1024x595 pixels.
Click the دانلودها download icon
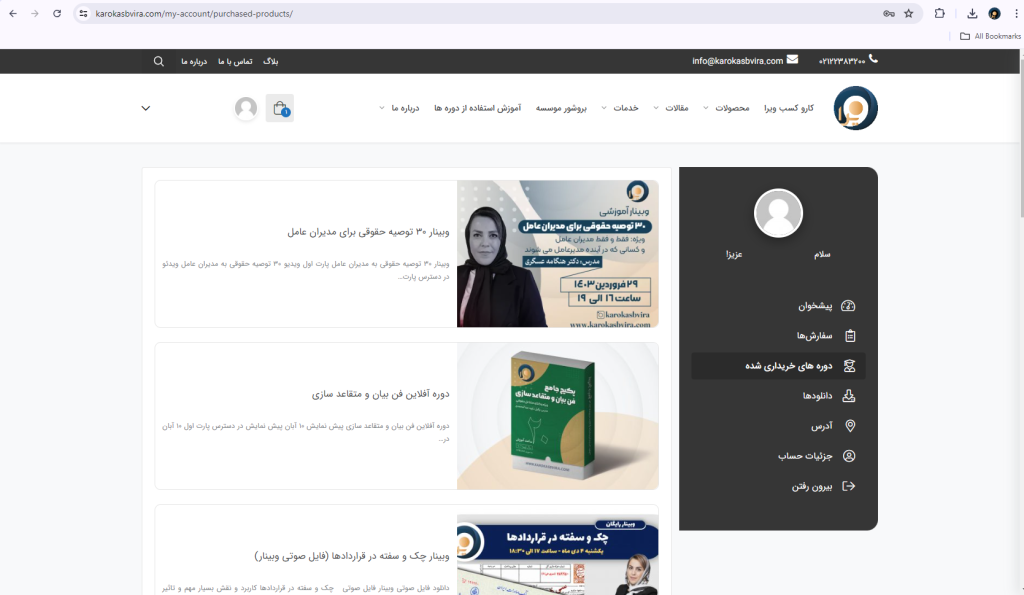tap(848, 396)
